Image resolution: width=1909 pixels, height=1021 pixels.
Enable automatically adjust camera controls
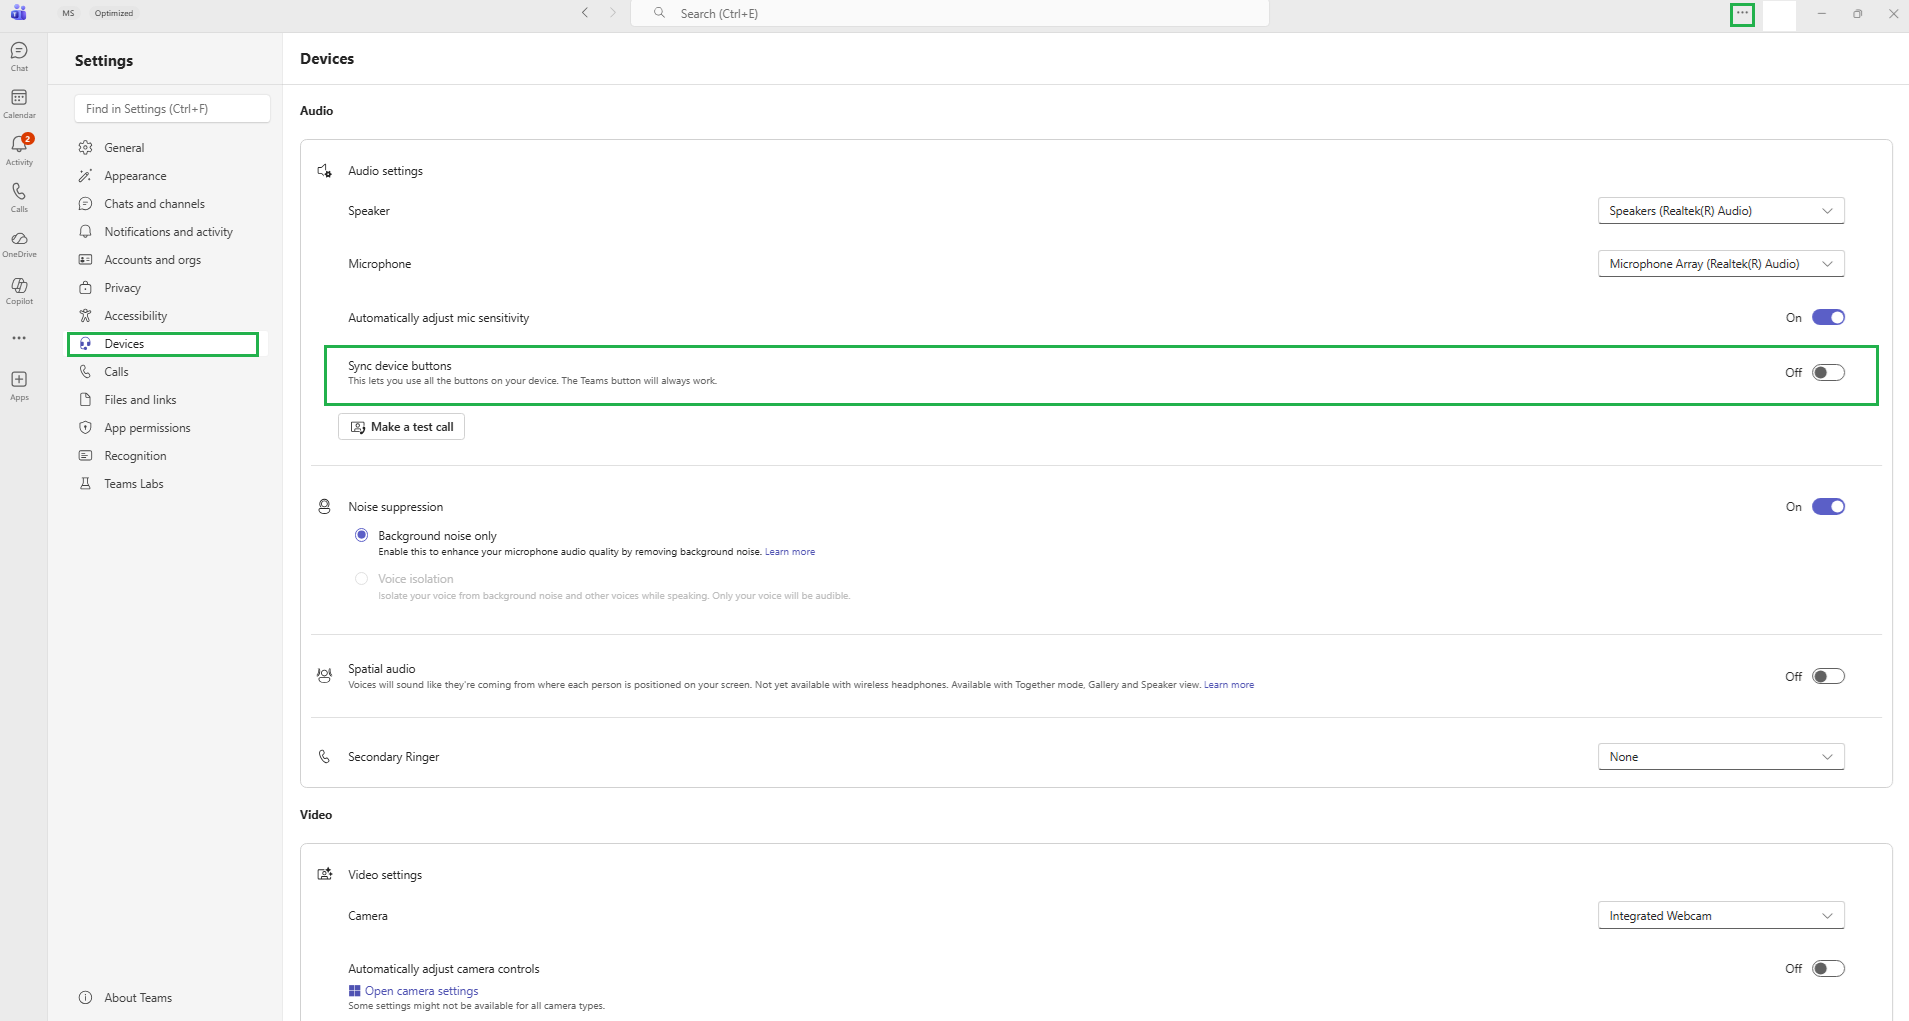pyautogui.click(x=1828, y=969)
